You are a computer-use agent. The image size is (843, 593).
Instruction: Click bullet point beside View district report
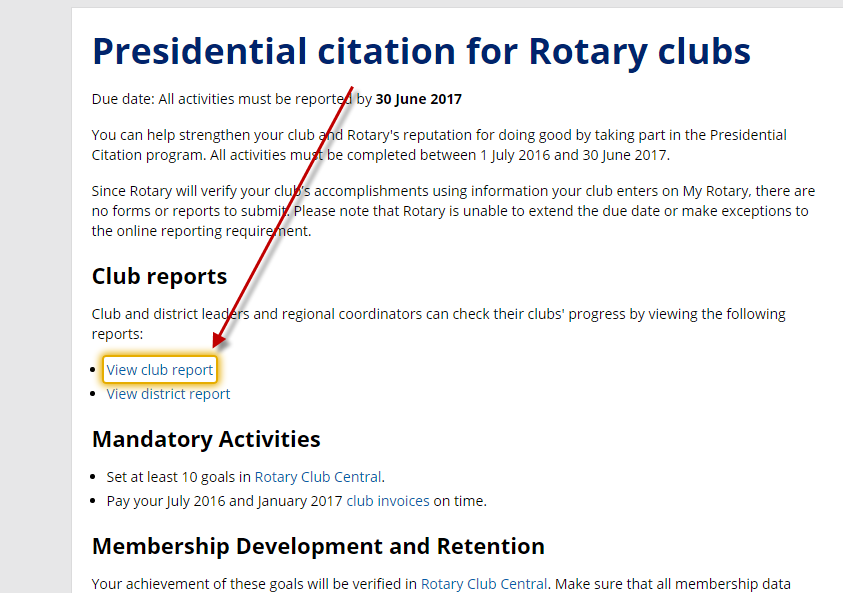click(96, 394)
